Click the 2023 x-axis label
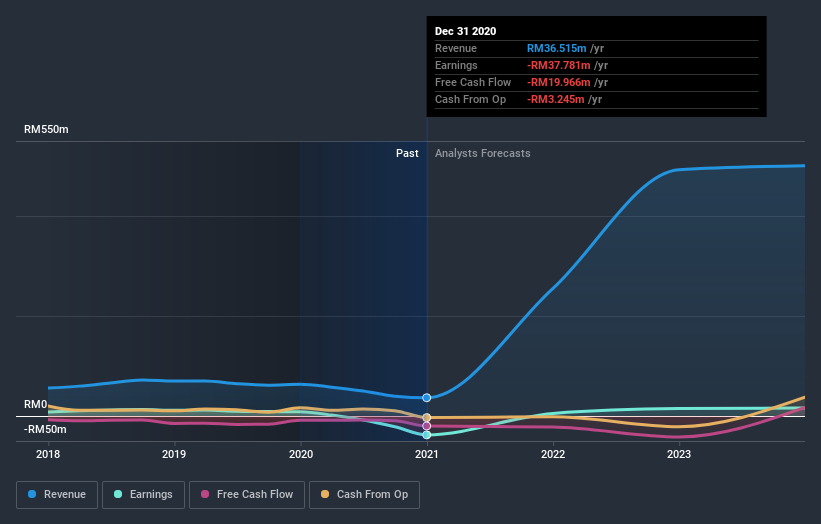This screenshot has height=524, width=821. tap(679, 454)
